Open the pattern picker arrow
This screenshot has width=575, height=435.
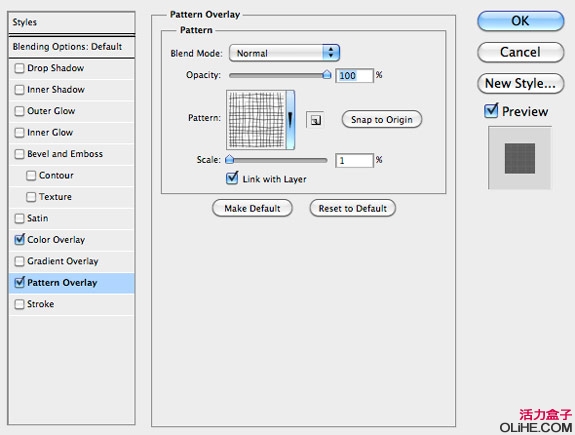point(290,120)
